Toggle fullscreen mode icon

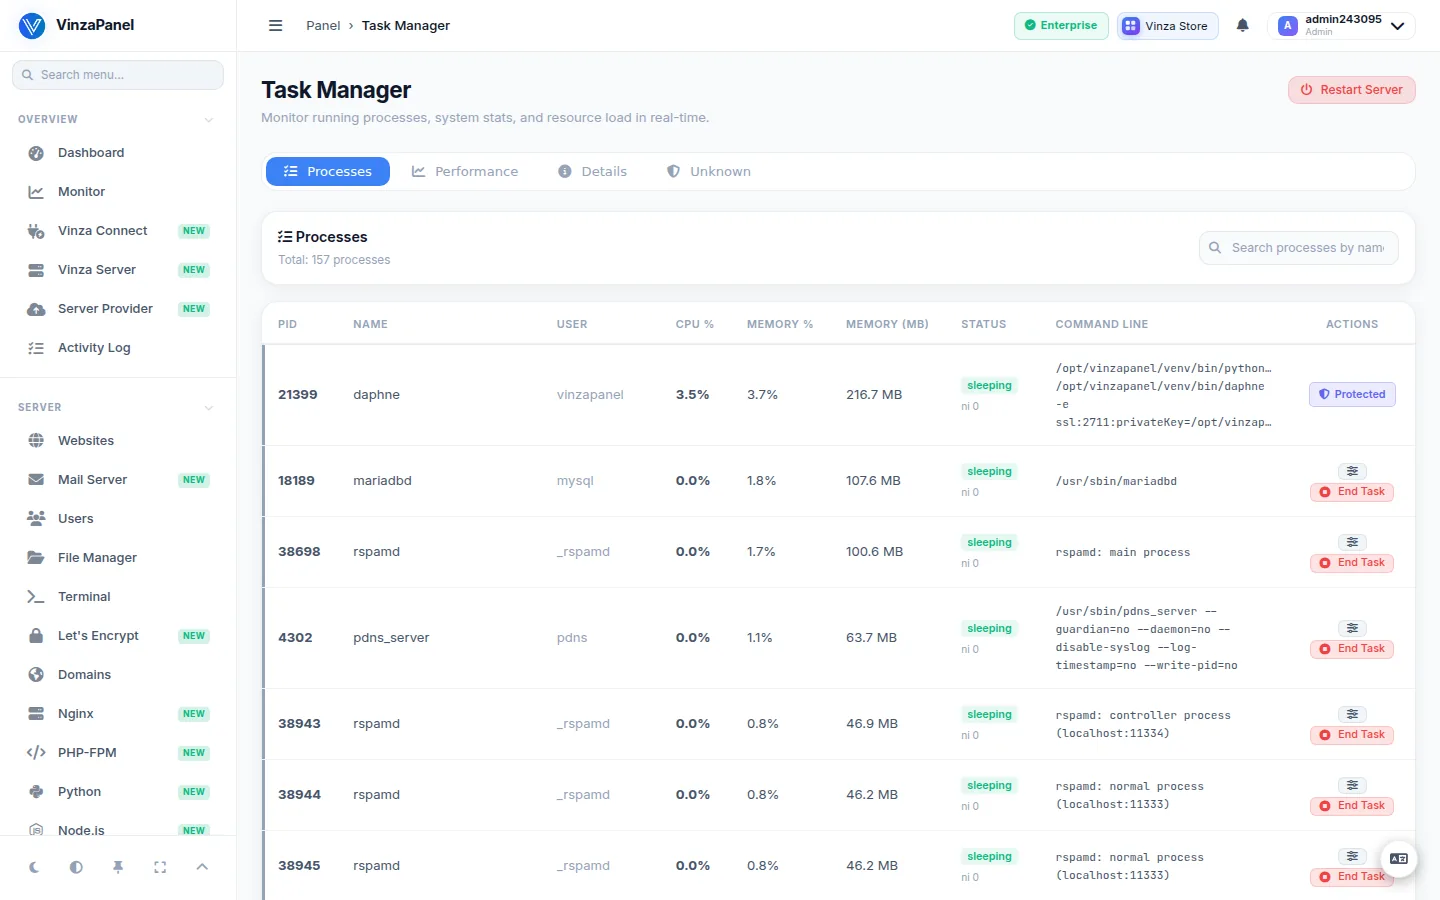tap(160, 867)
